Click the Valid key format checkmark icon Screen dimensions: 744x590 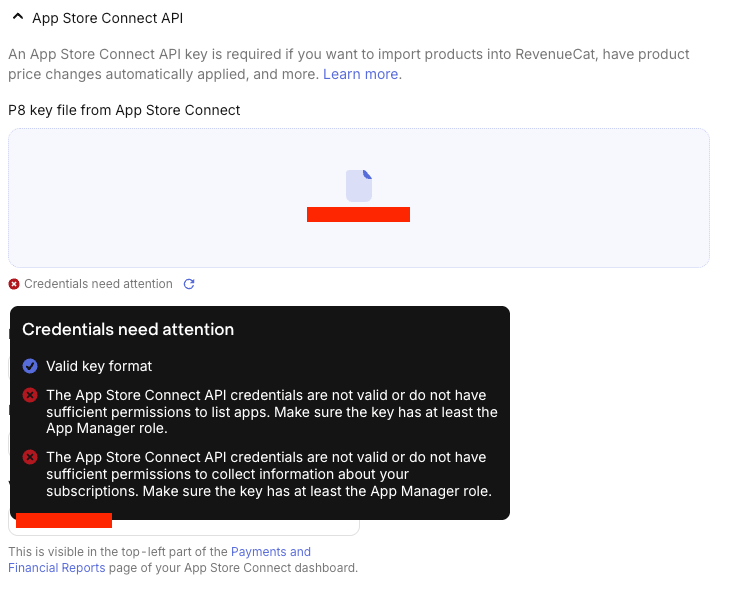30,366
